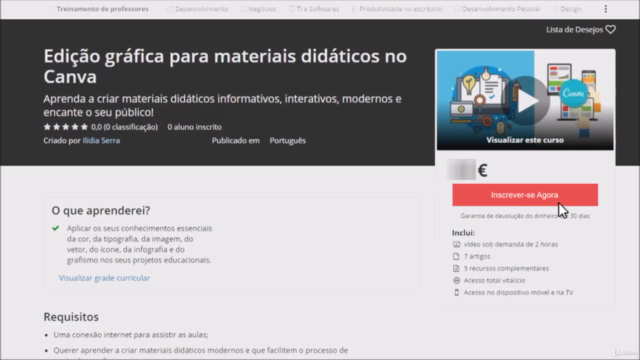Click the course title Edição gráfica heading

[x=225, y=66]
